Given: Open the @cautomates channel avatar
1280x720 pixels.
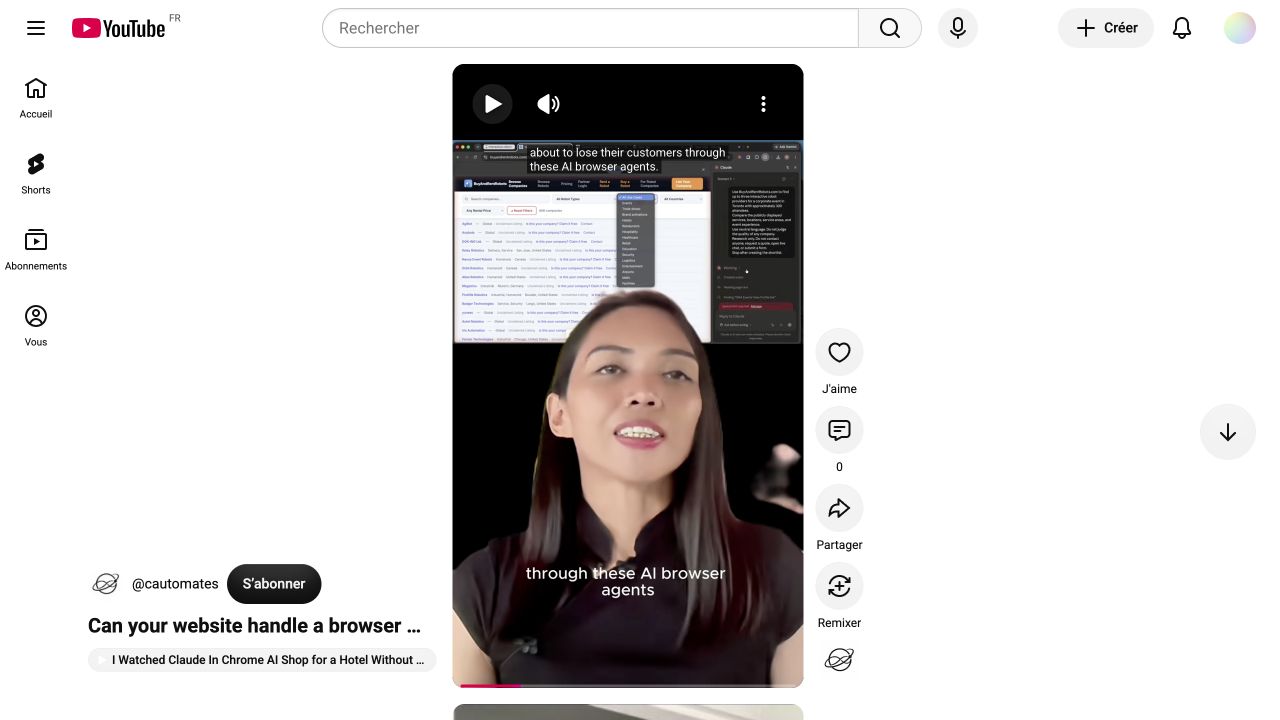Looking at the screenshot, I should [106, 584].
